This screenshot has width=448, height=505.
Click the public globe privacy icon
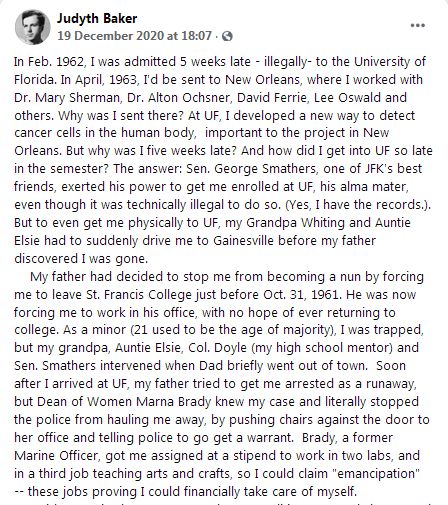pos(227,36)
